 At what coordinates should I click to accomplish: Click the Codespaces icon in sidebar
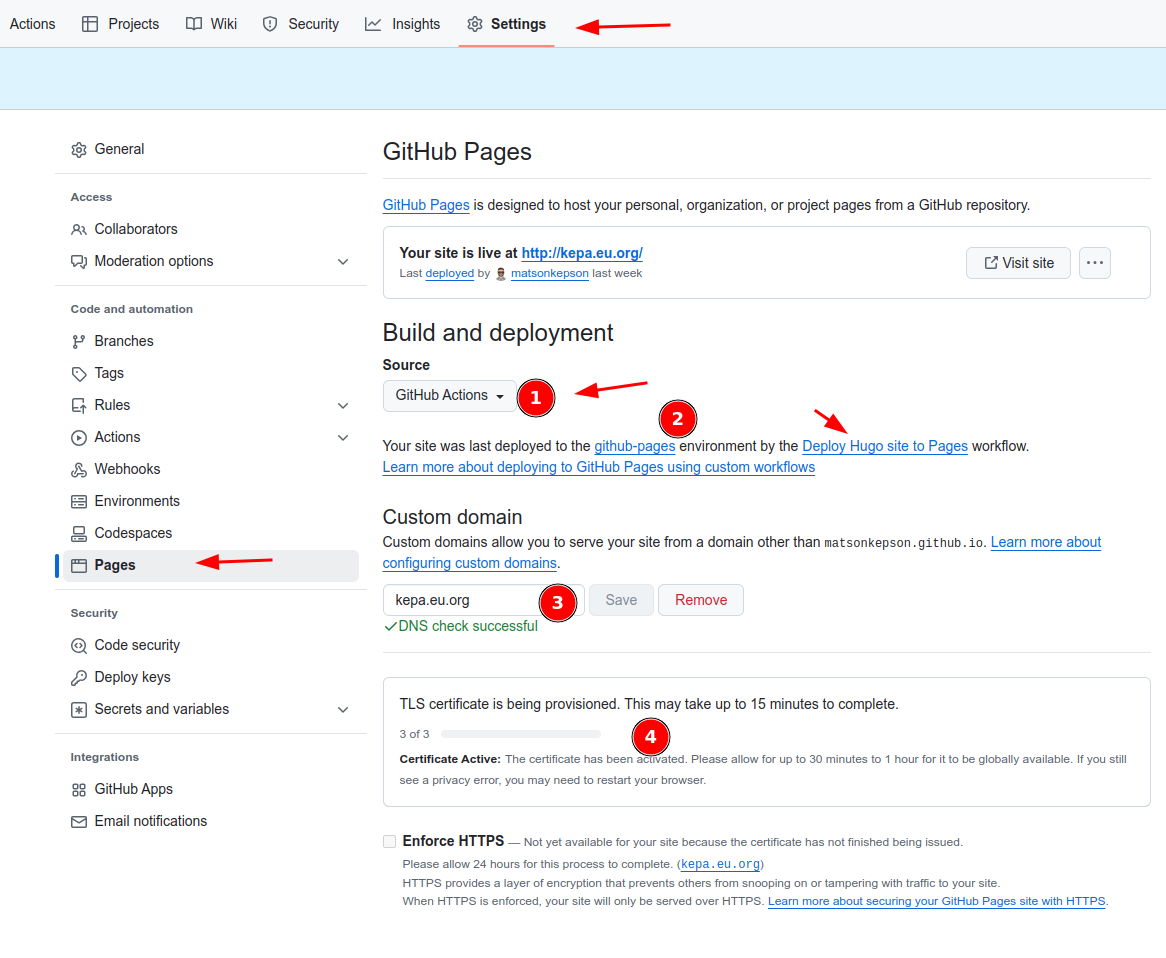[79, 533]
